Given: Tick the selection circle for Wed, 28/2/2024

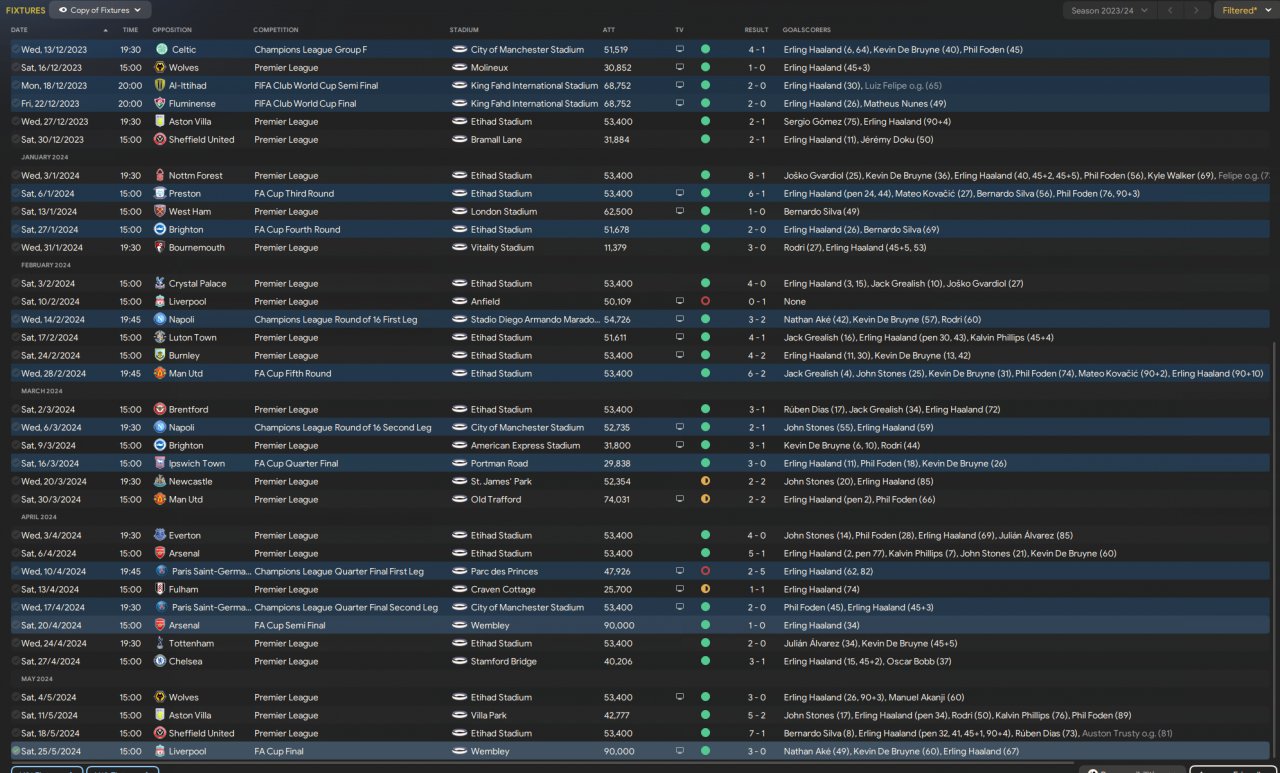Looking at the screenshot, I should pyautogui.click(x=15, y=373).
